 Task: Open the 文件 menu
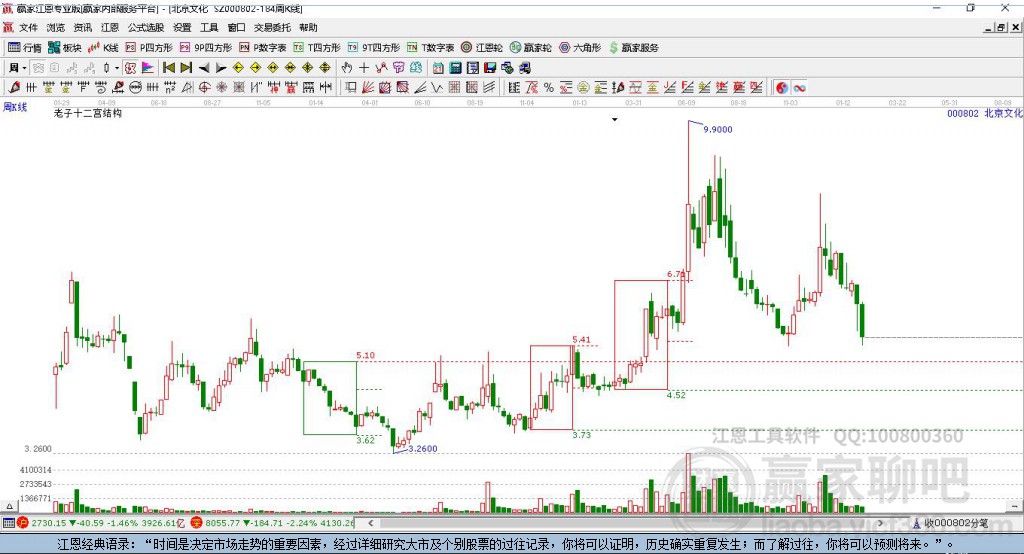click(28, 27)
